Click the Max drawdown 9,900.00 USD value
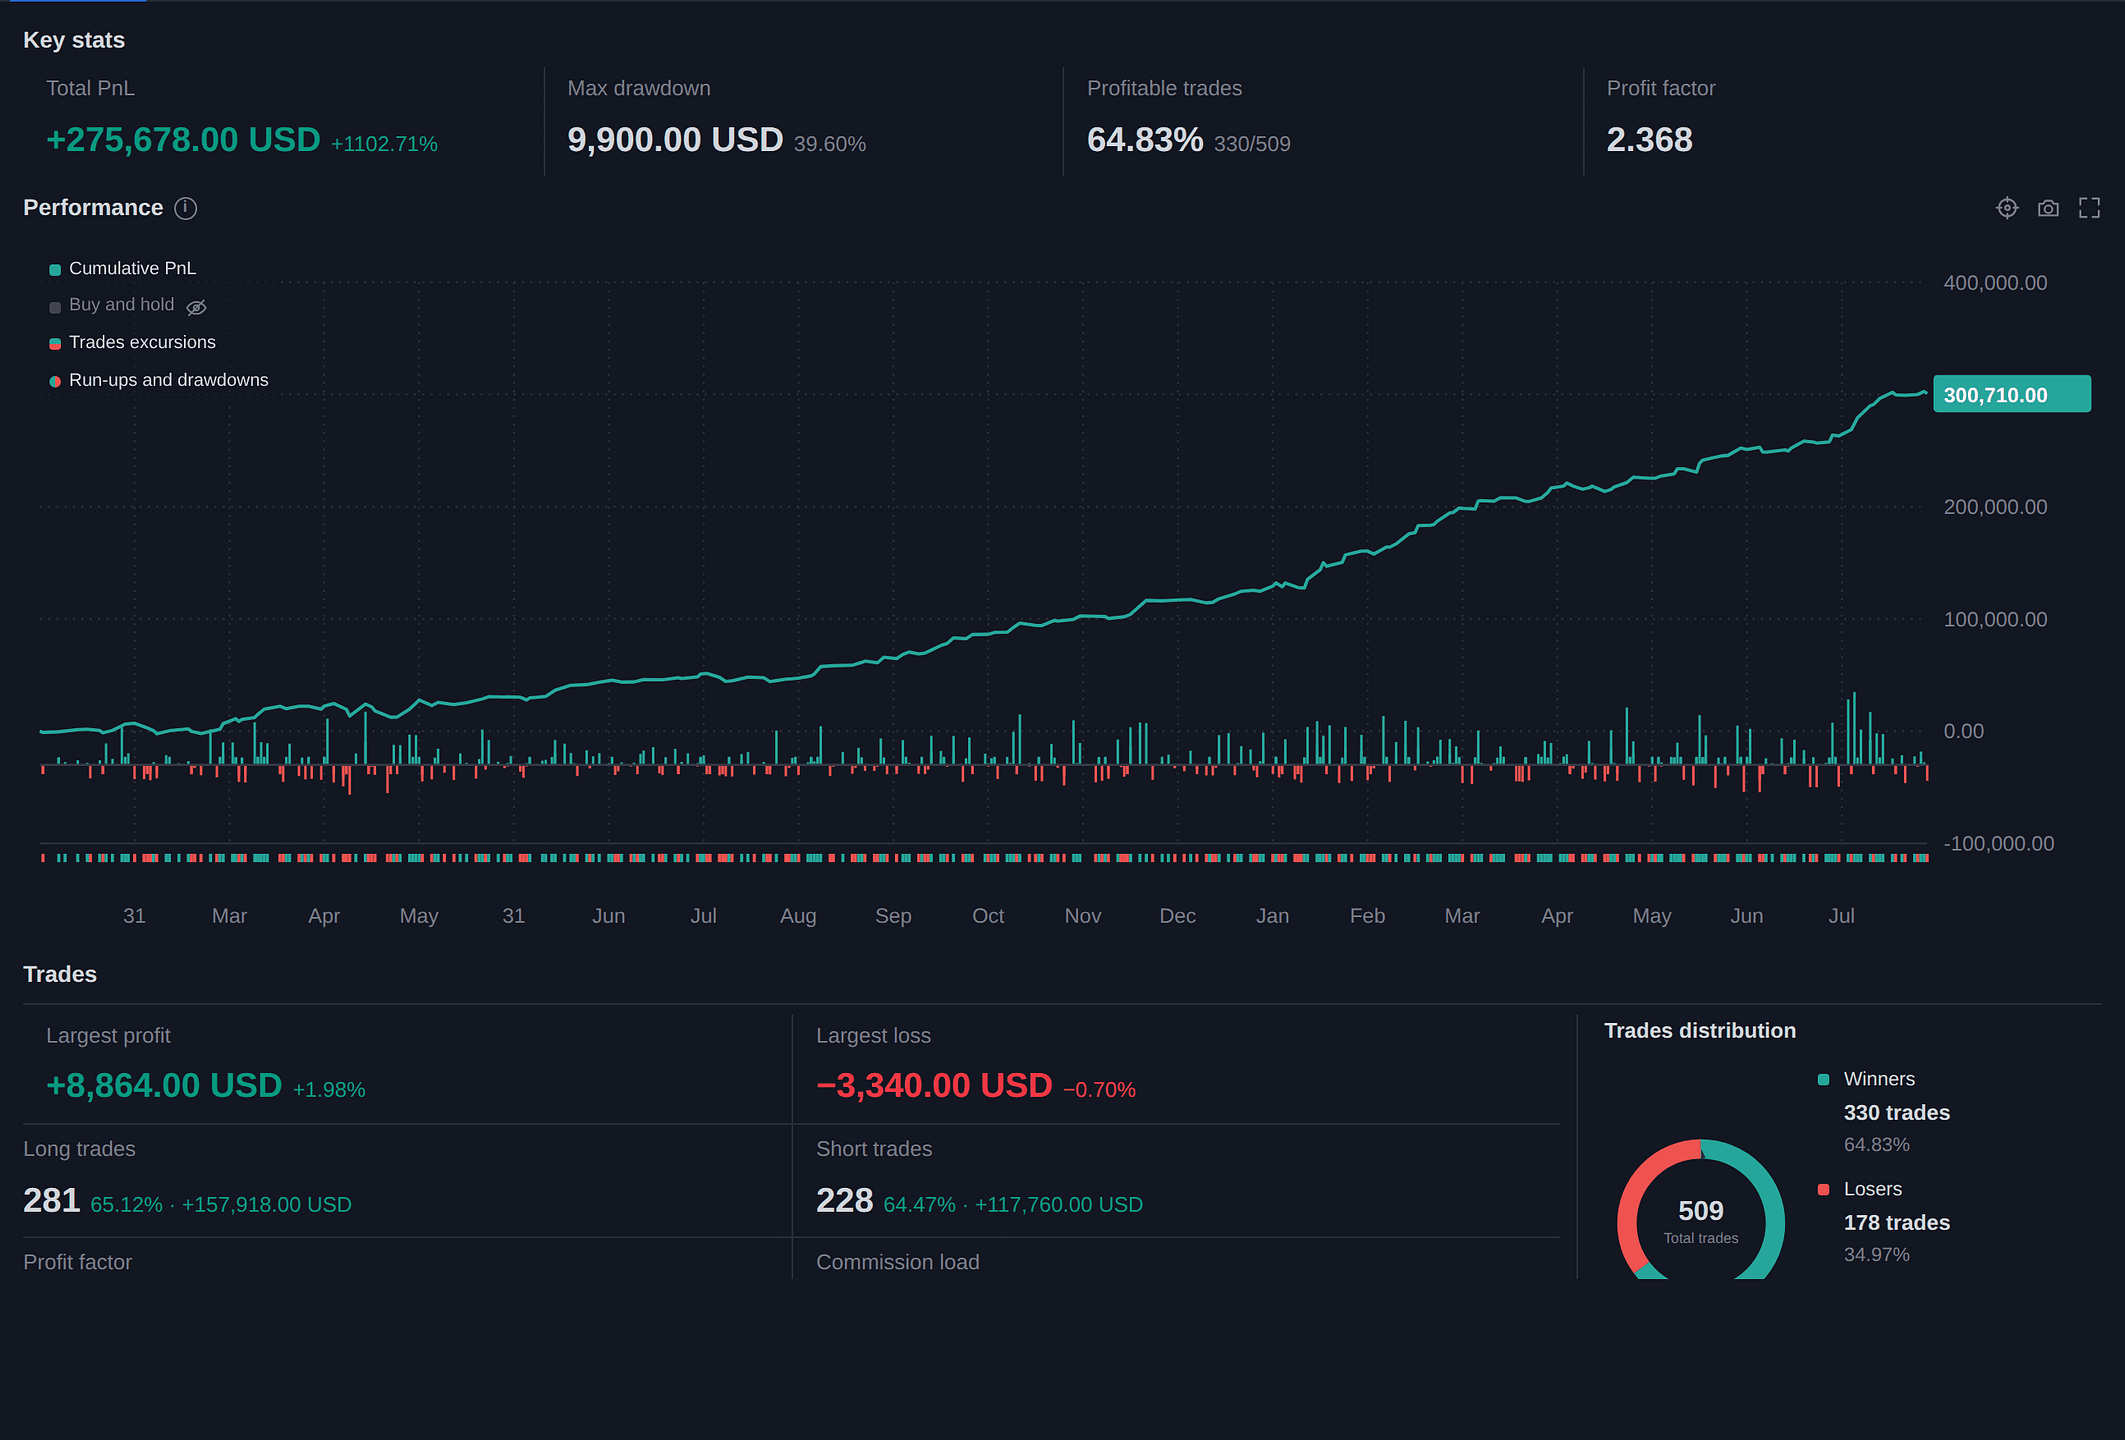 [675, 140]
